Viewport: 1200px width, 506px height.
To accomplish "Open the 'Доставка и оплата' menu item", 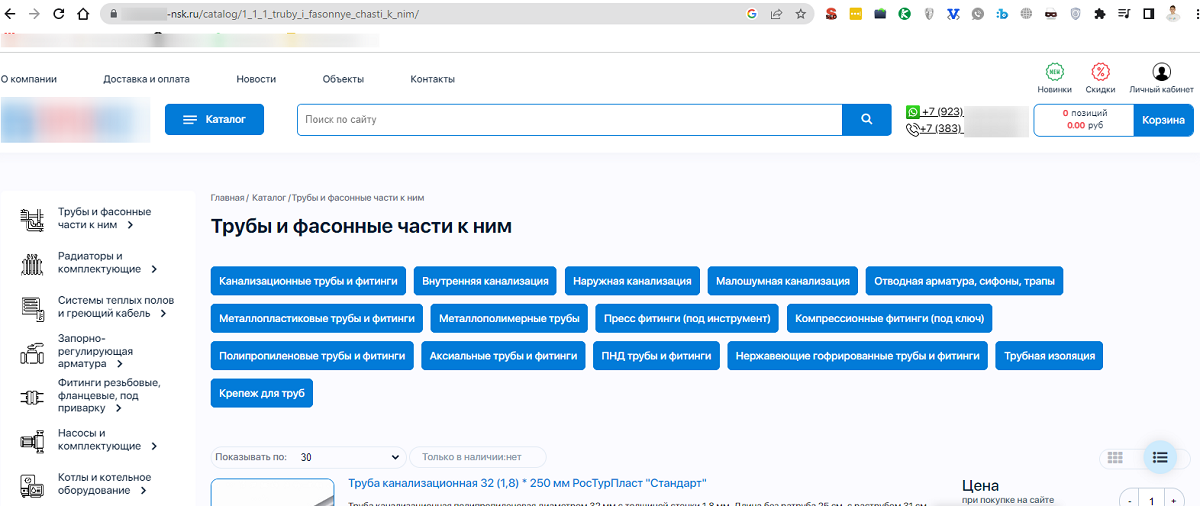I will tap(146, 79).
